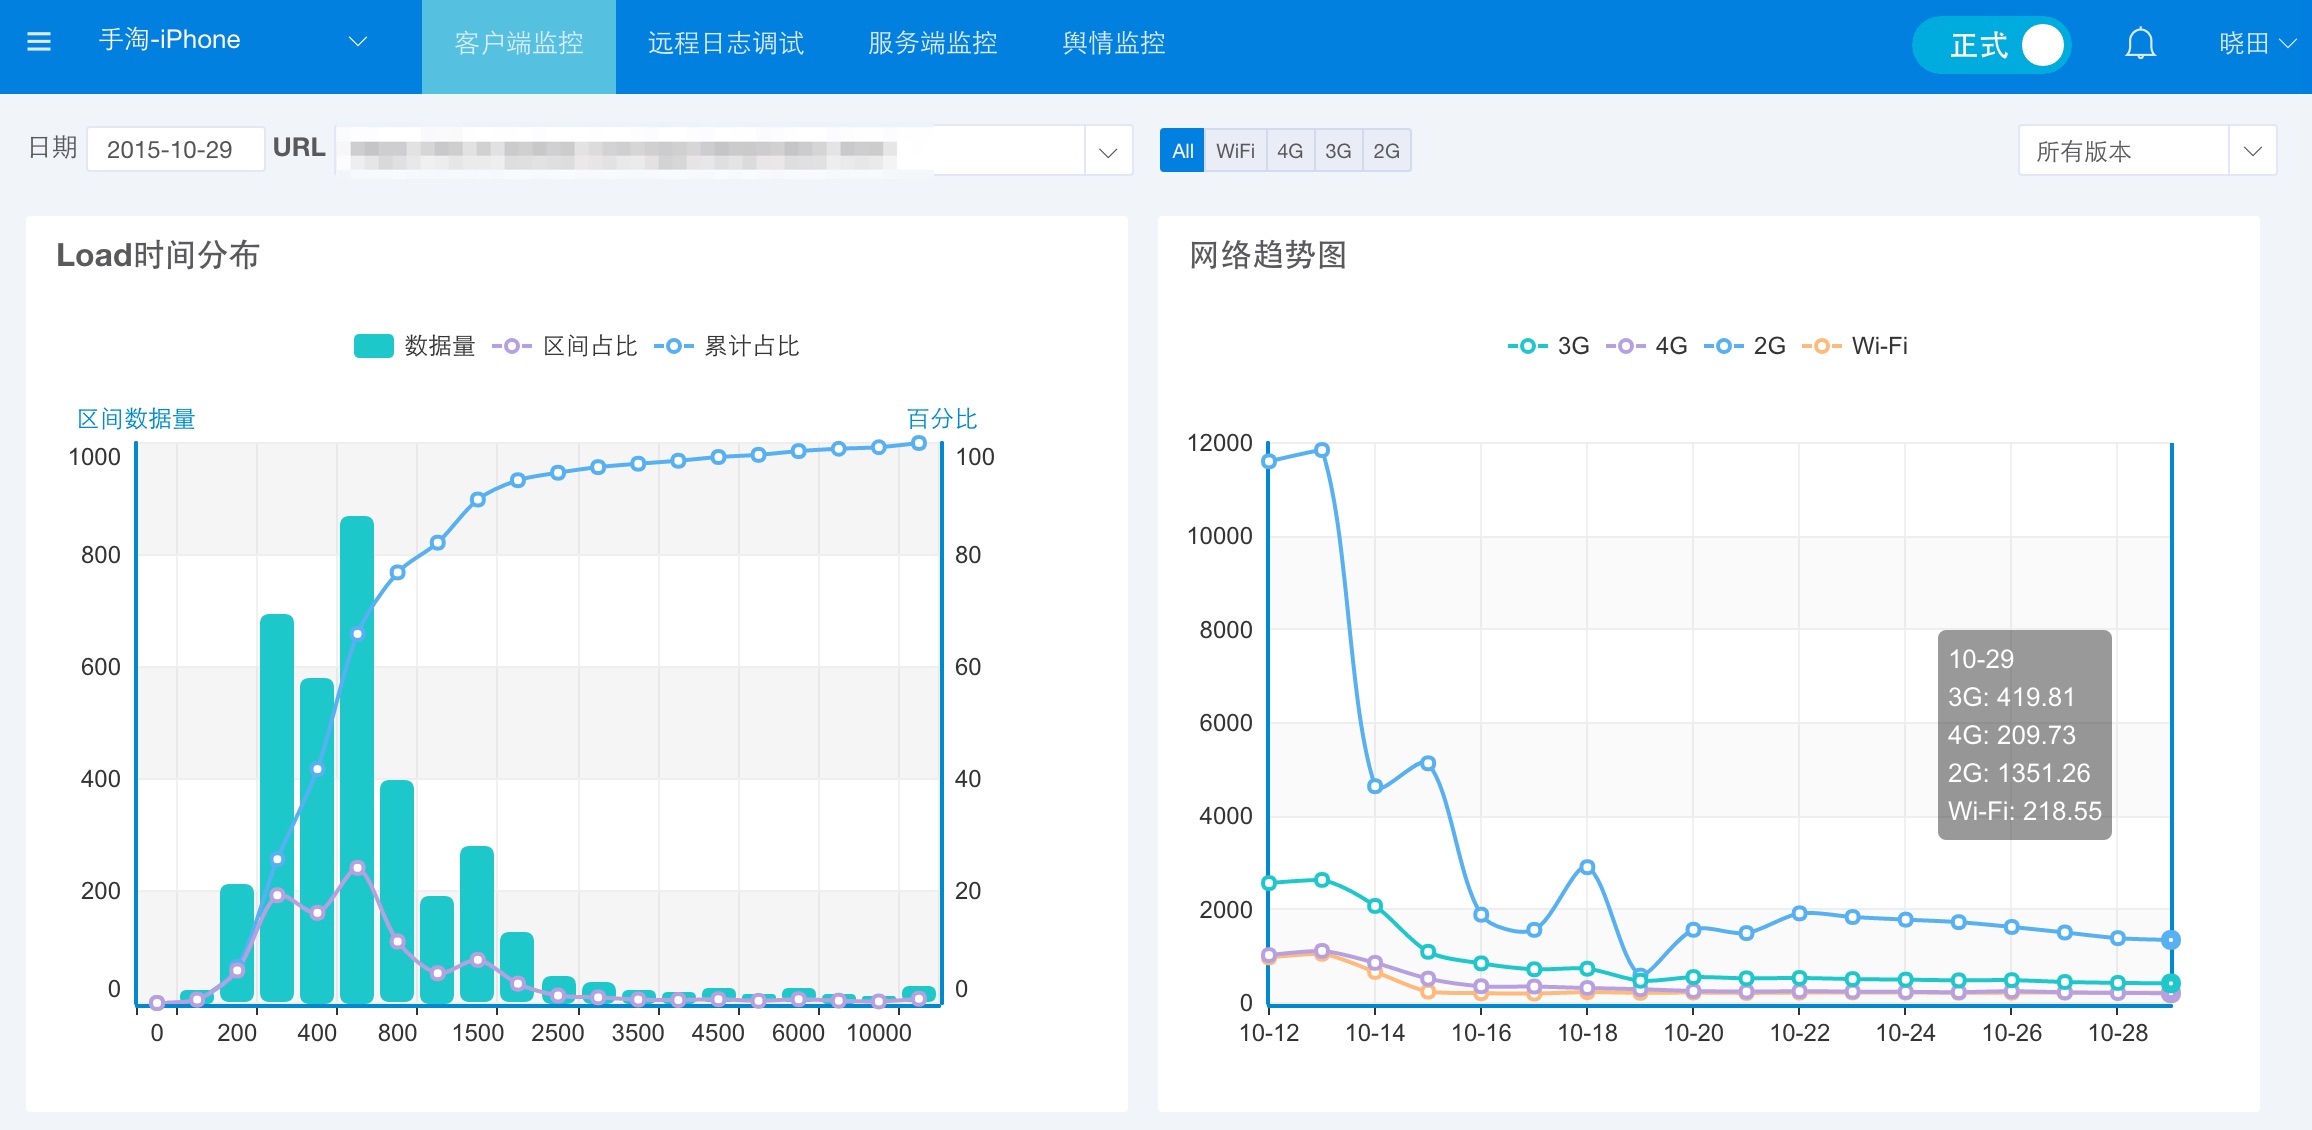Screen dimensions: 2312x1130
Task: Toggle the 4G legend in network chart
Action: [x=1646, y=346]
